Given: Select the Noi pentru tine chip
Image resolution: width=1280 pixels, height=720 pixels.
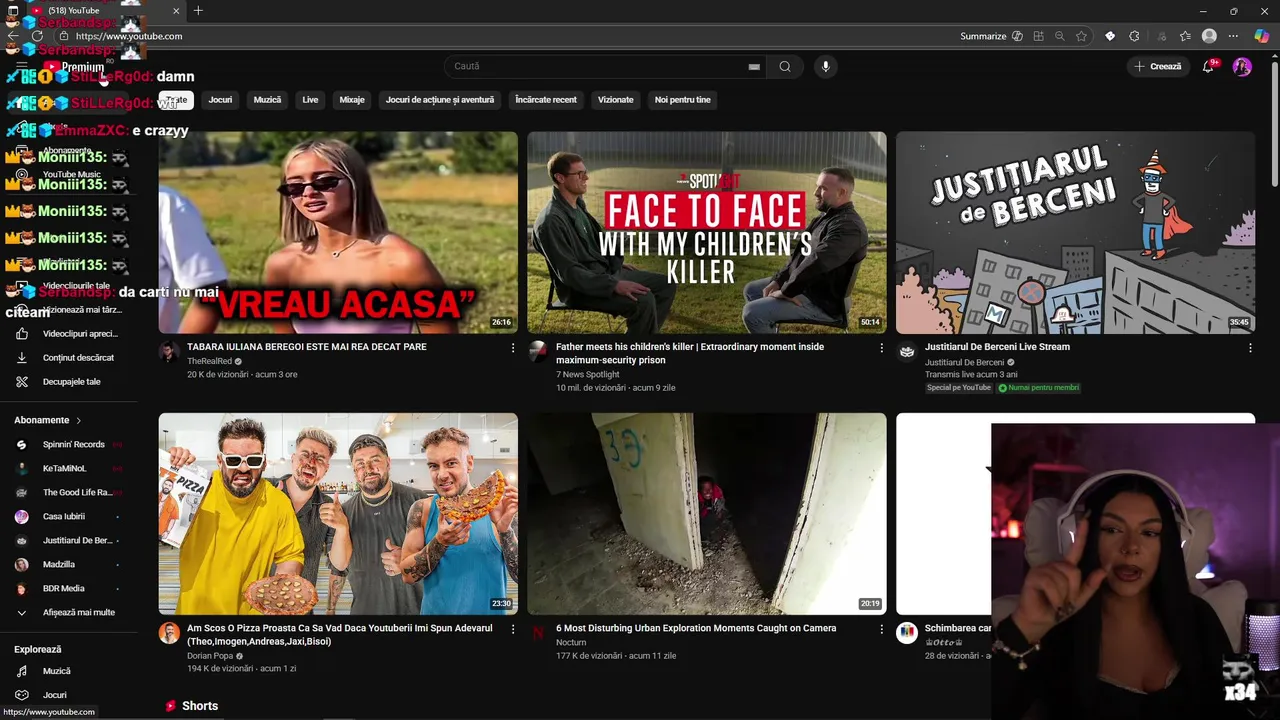Looking at the screenshot, I should coord(682,100).
